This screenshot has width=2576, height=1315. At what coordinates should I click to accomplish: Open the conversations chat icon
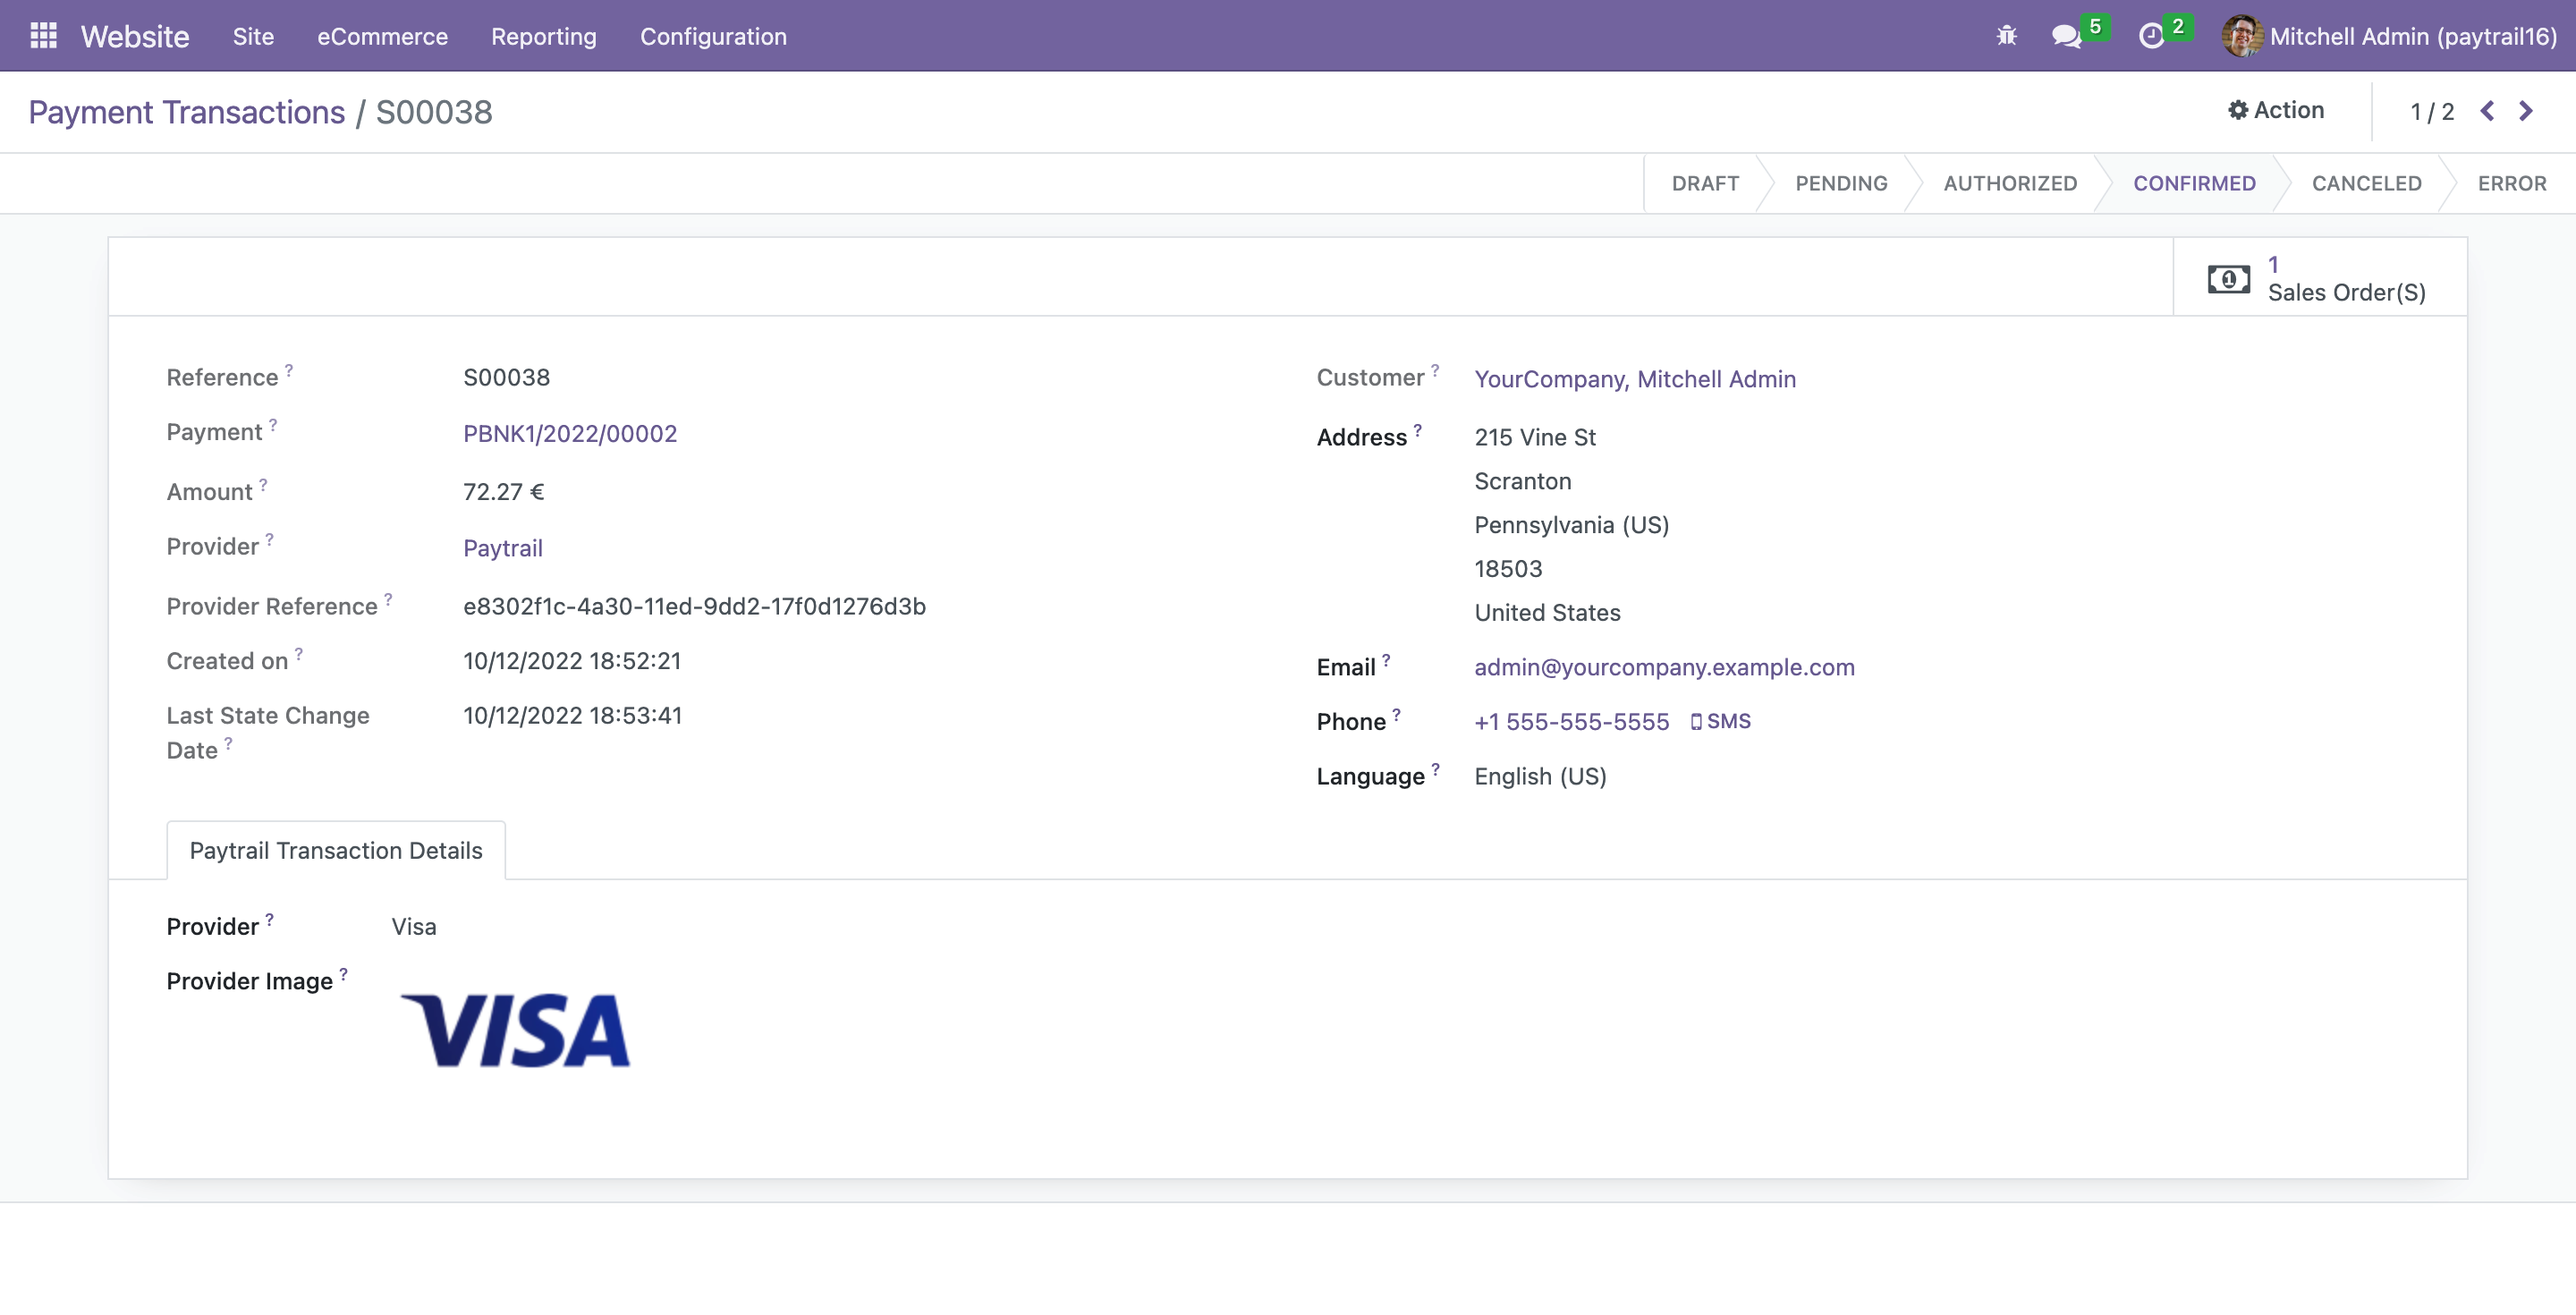[x=2066, y=36]
